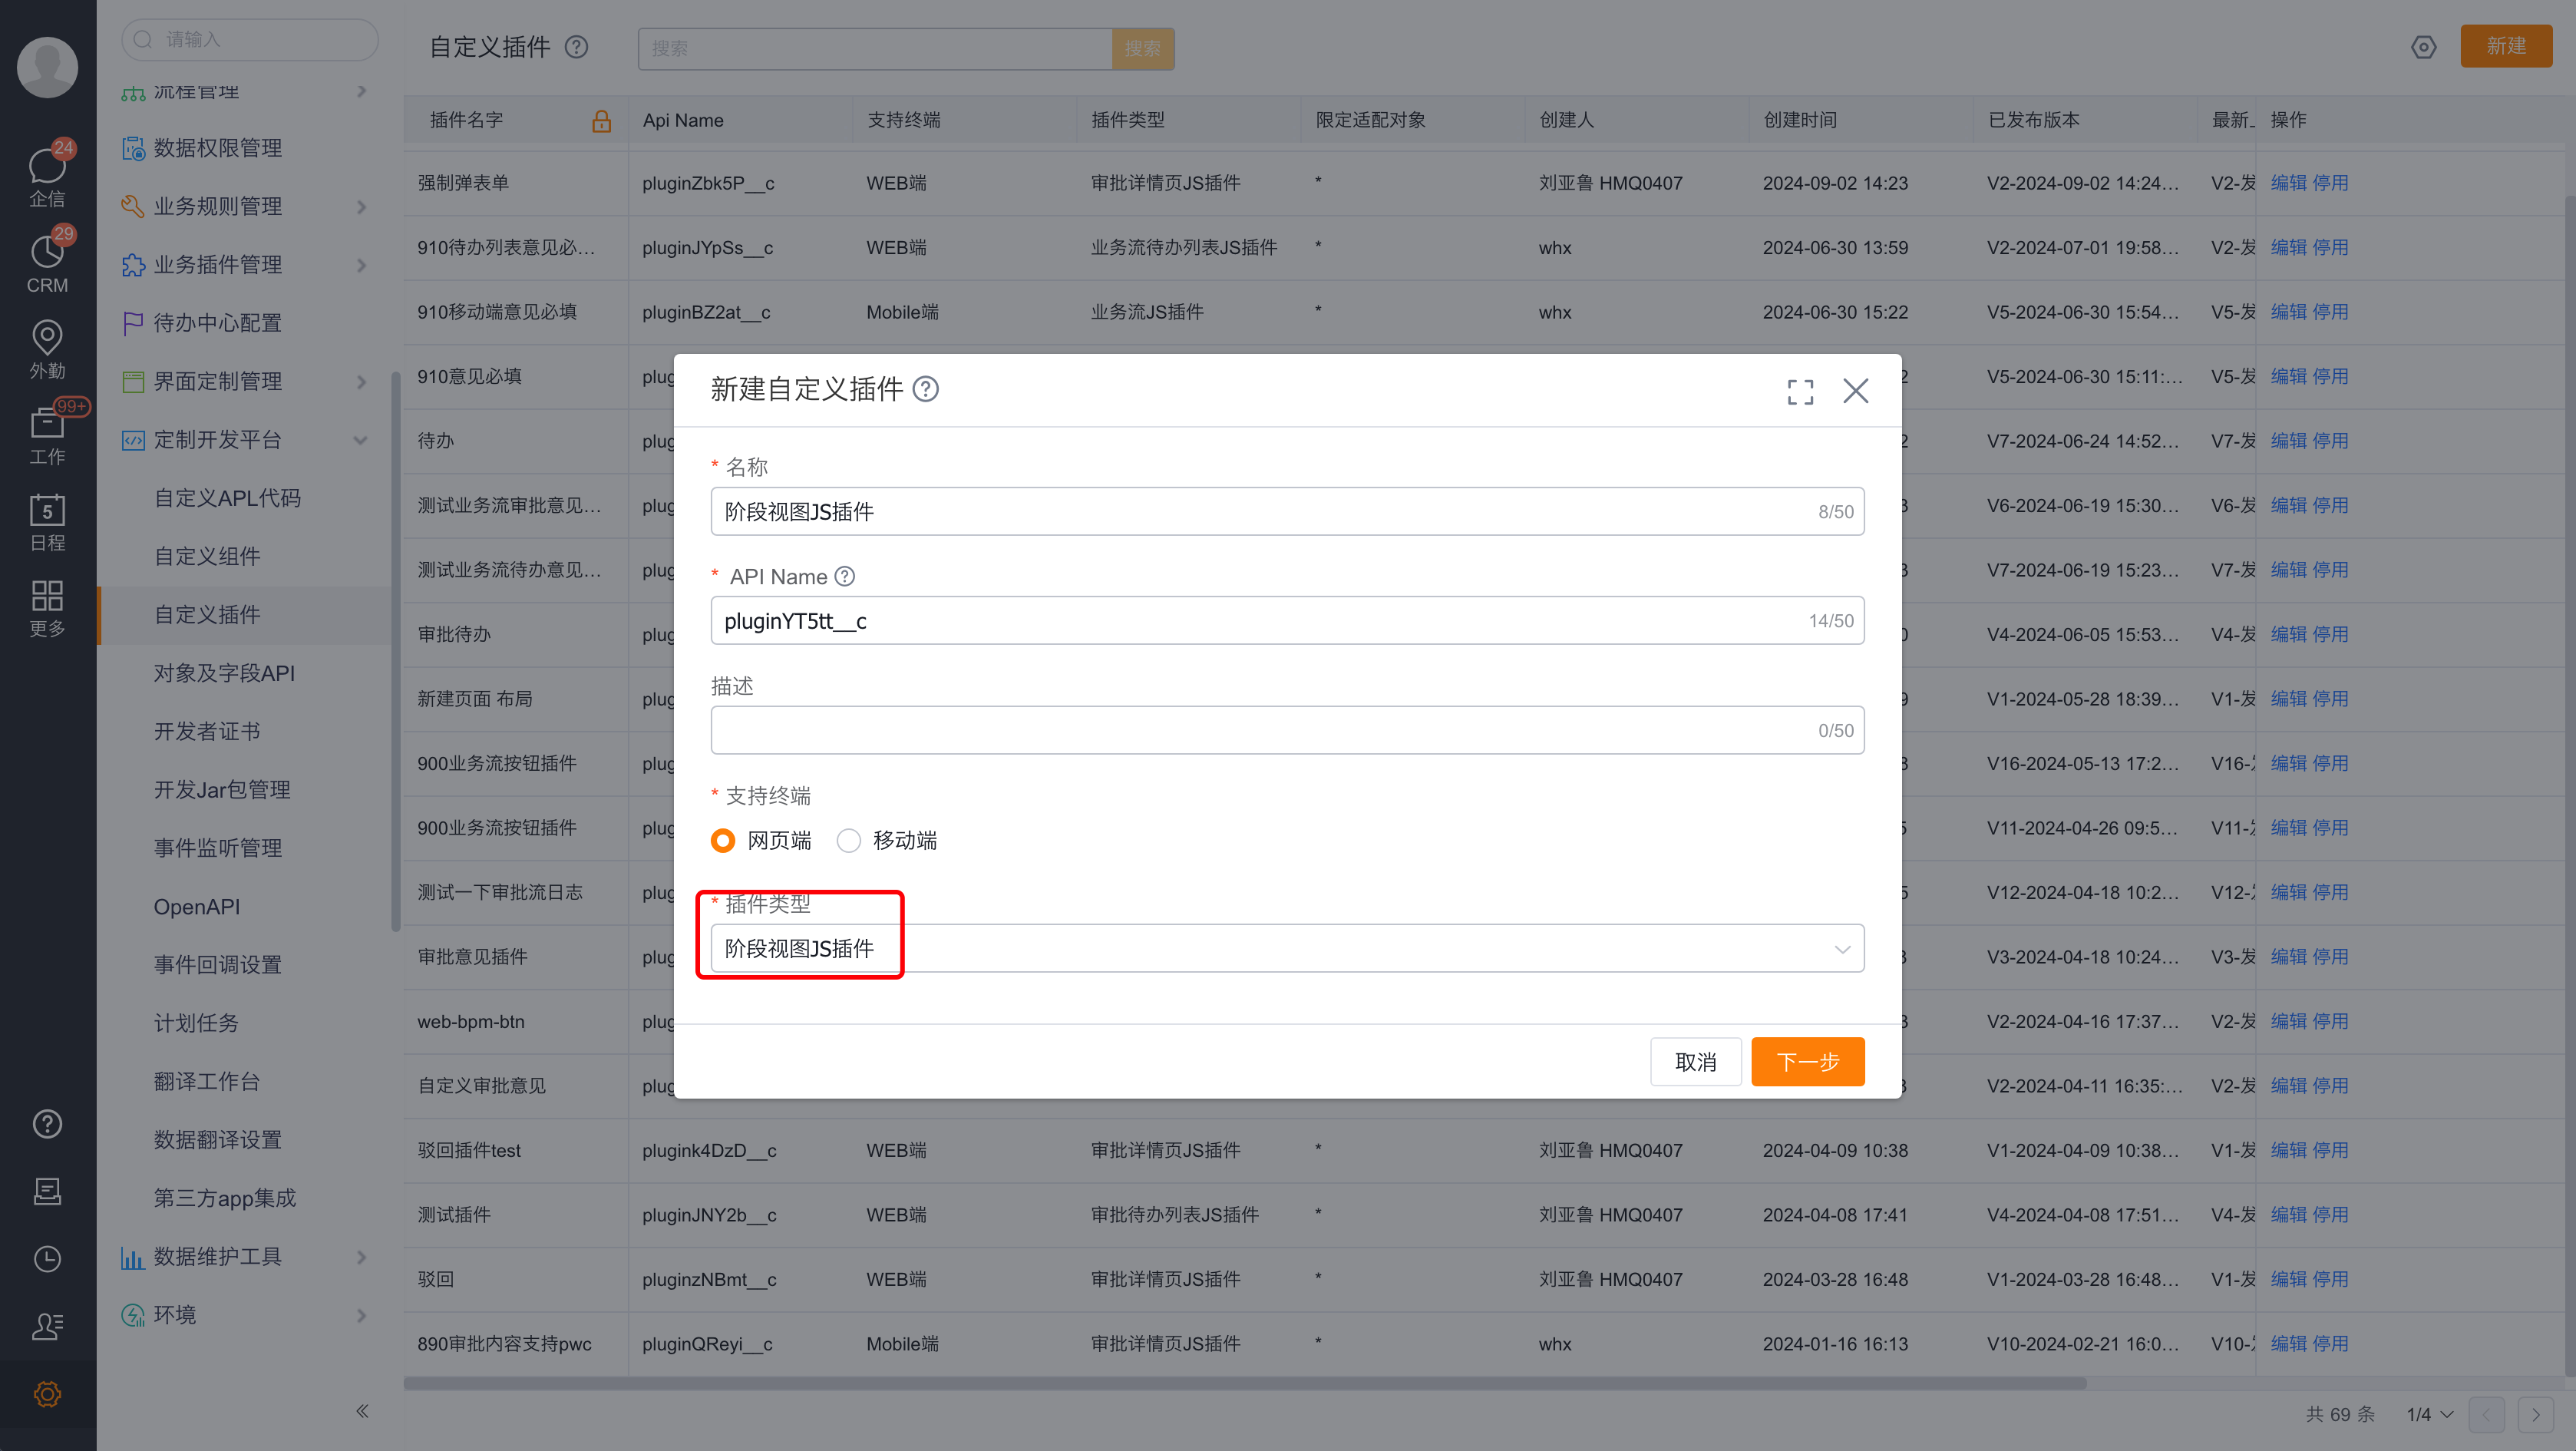The image size is (2576, 1451).
Task: Select the 网页端 radio button
Action: (723, 840)
